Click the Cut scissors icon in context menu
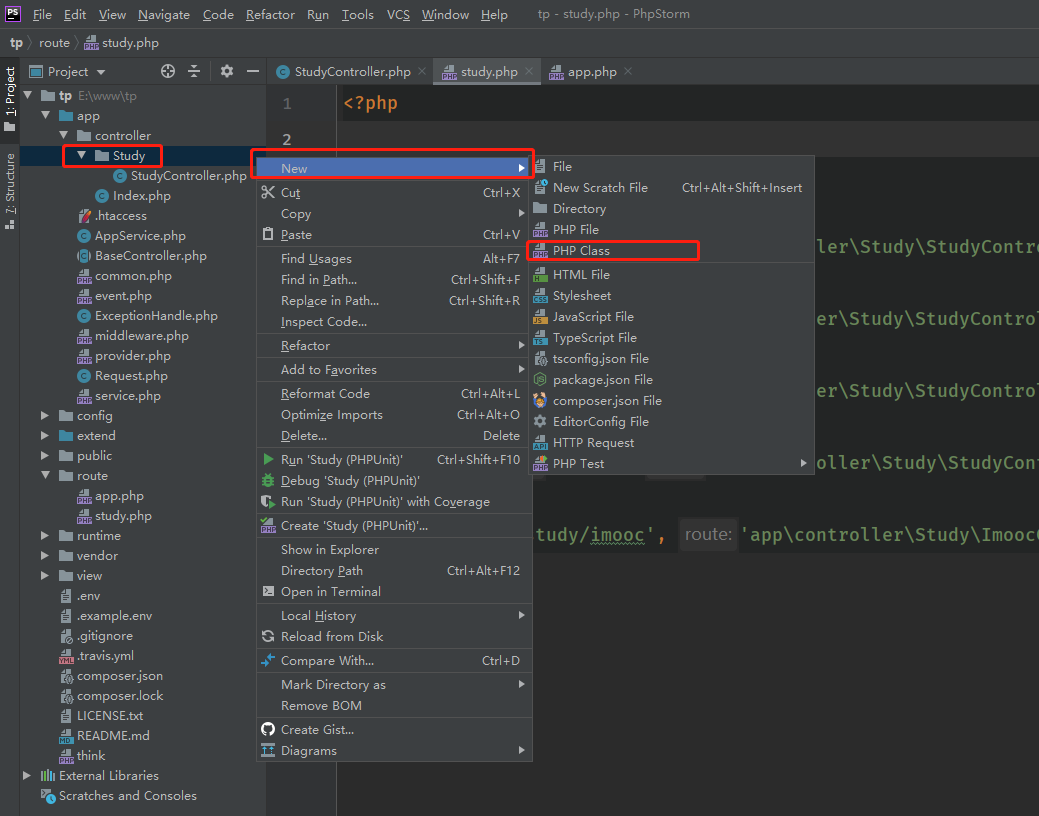The image size is (1039, 816). click(268, 192)
